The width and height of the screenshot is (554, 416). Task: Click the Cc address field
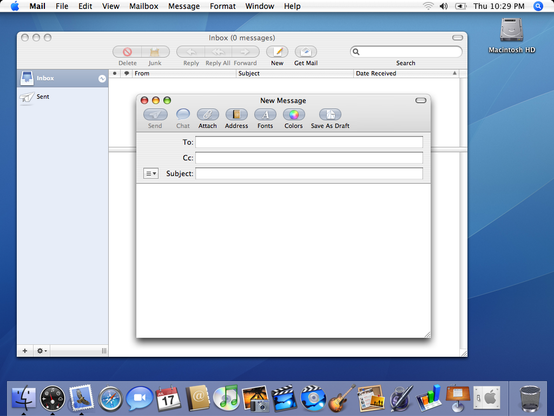(309, 158)
